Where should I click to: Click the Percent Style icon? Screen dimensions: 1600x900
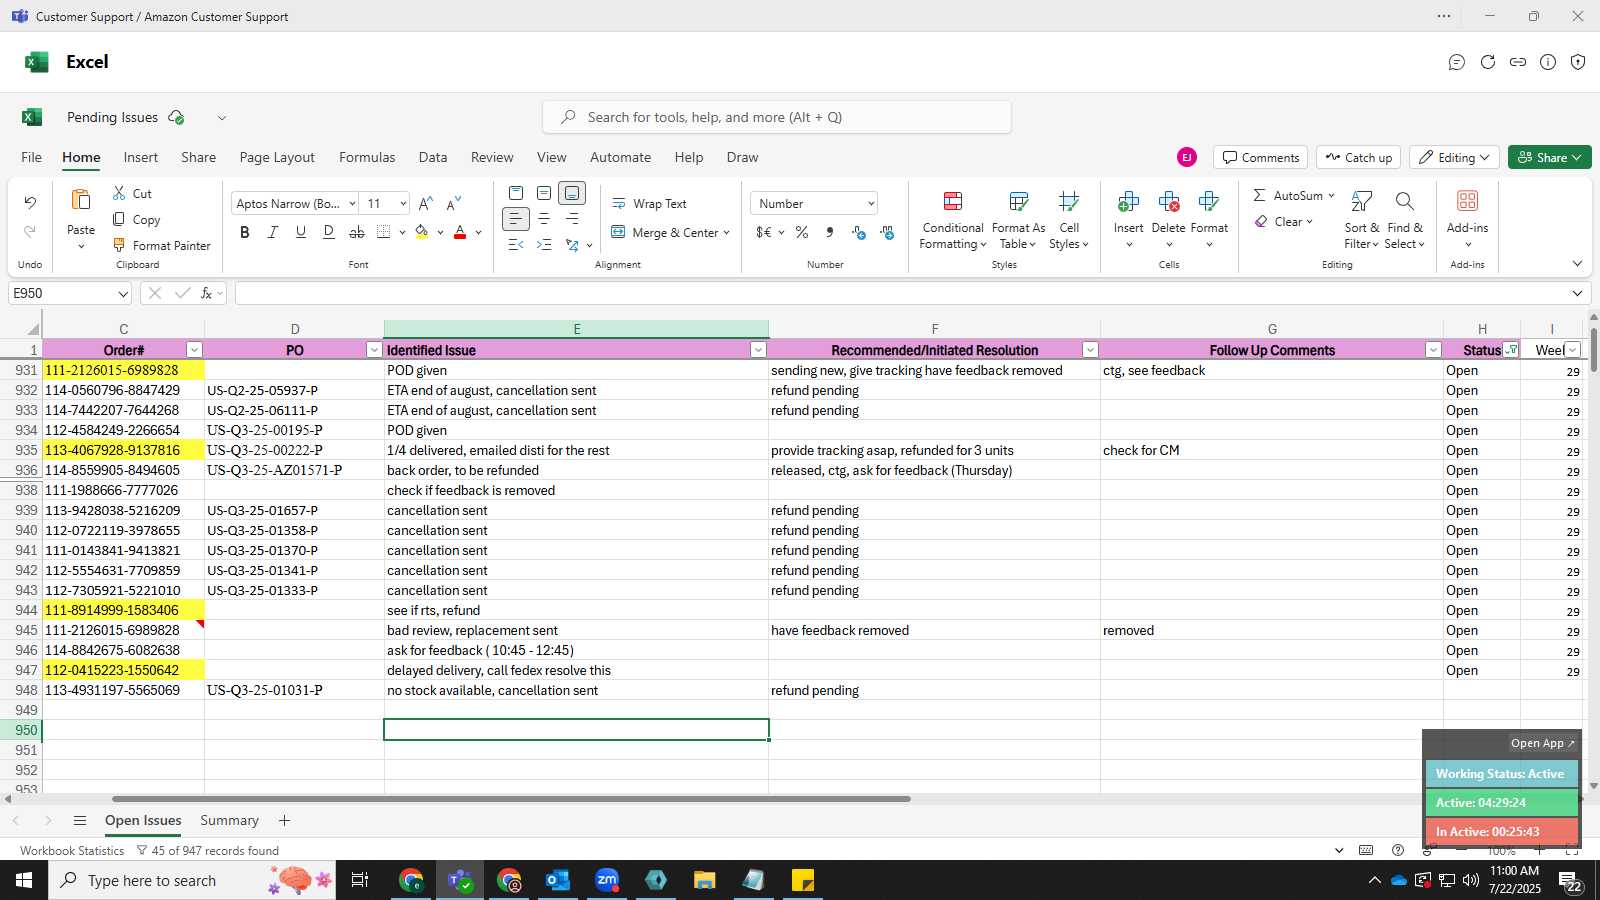(802, 232)
